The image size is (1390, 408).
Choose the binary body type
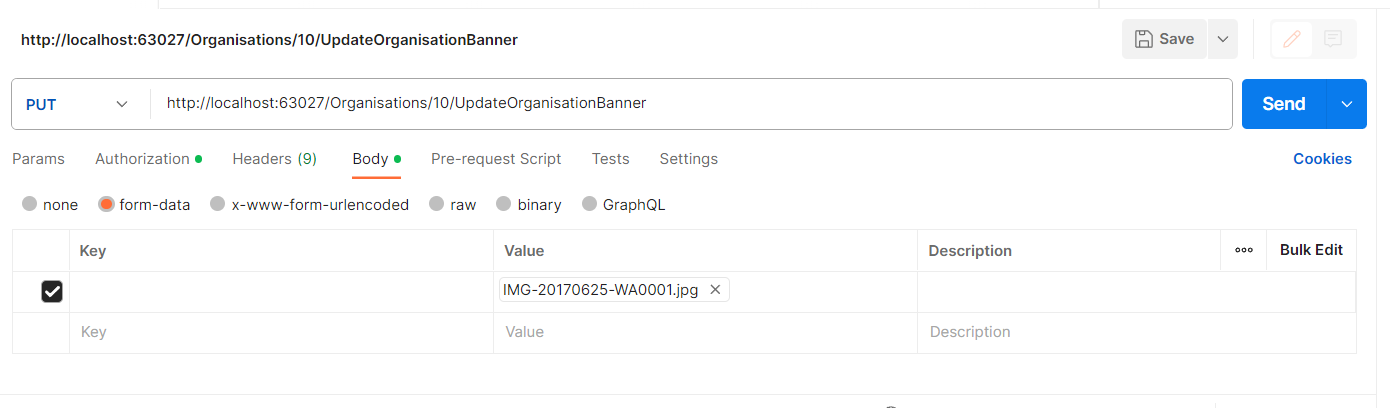[x=504, y=204]
